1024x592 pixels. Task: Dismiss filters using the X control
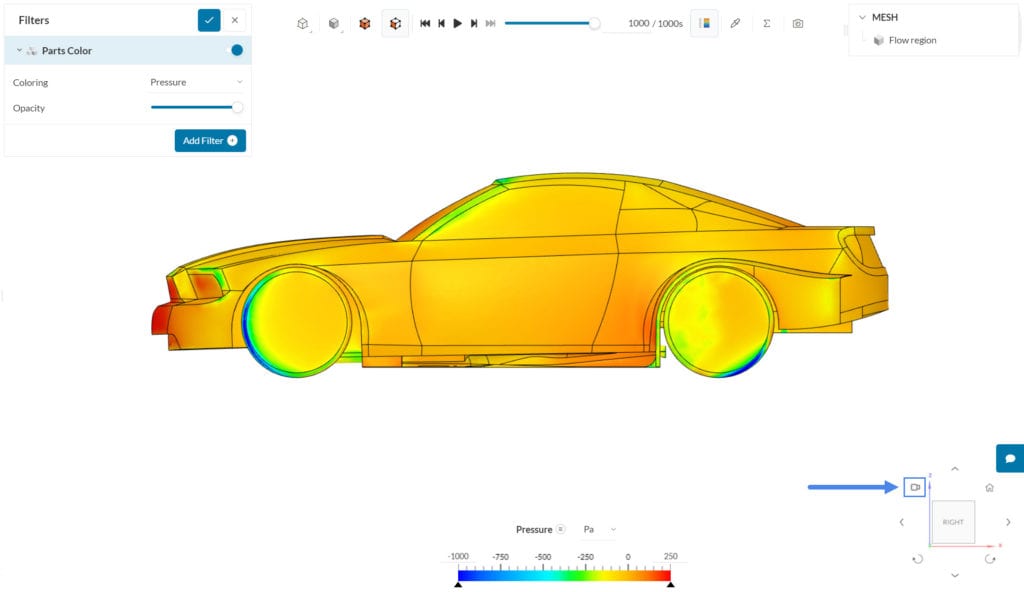coord(234,19)
